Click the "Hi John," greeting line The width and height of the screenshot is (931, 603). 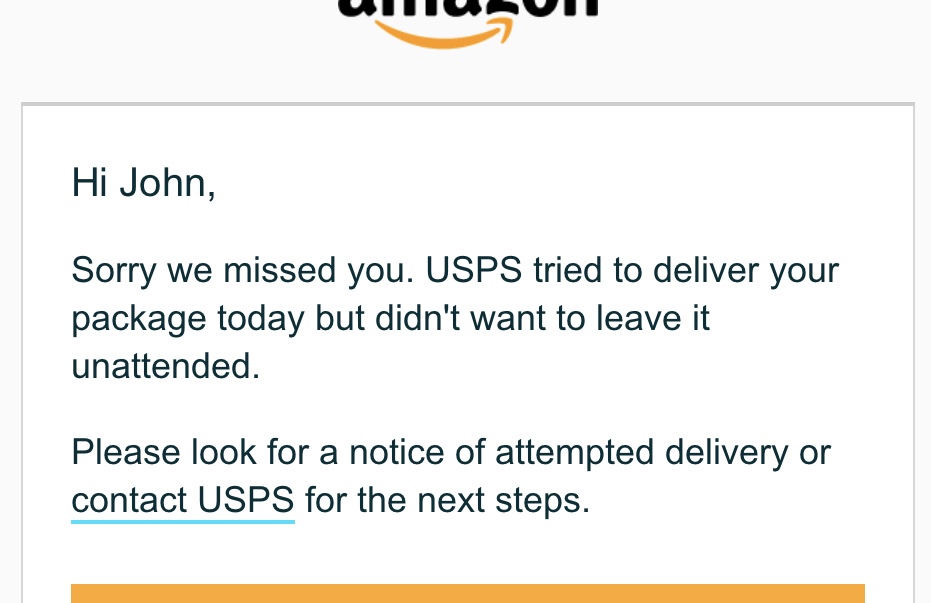[x=143, y=184]
